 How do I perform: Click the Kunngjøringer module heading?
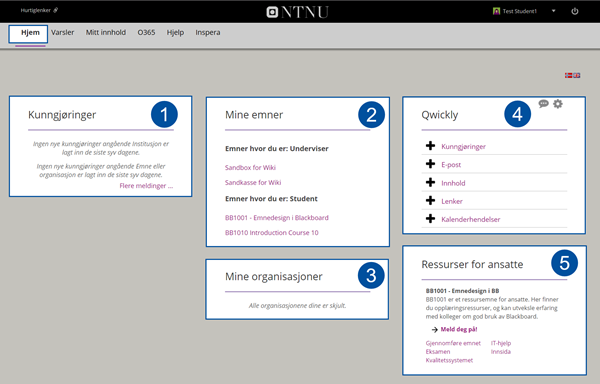pos(62,115)
